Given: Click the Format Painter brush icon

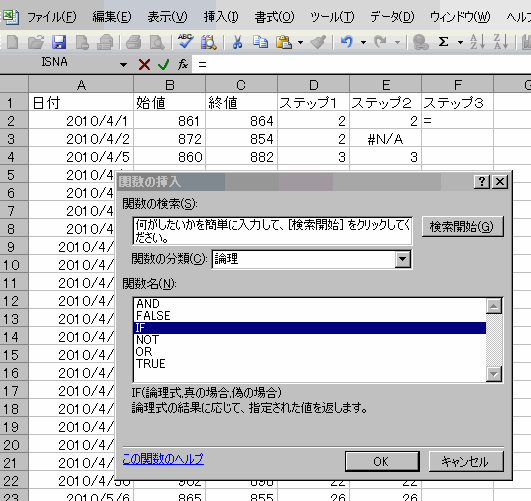Looking at the screenshot, I should [x=318, y=42].
